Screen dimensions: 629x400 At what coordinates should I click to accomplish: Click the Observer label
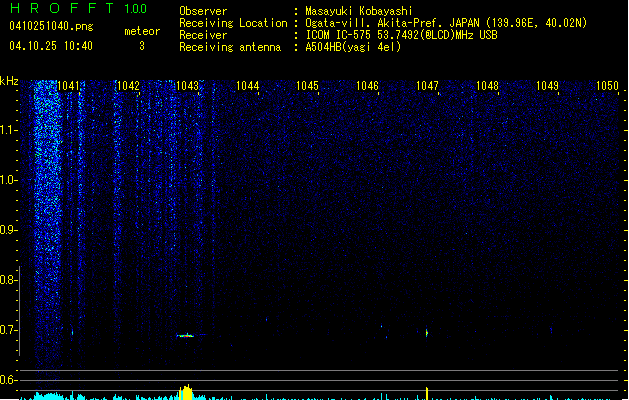point(203,11)
